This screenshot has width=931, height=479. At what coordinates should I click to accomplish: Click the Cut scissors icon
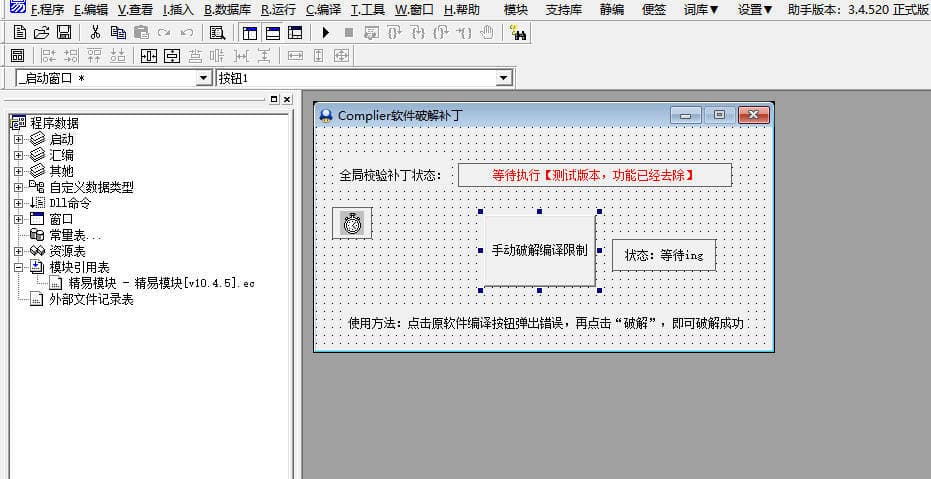coord(95,32)
